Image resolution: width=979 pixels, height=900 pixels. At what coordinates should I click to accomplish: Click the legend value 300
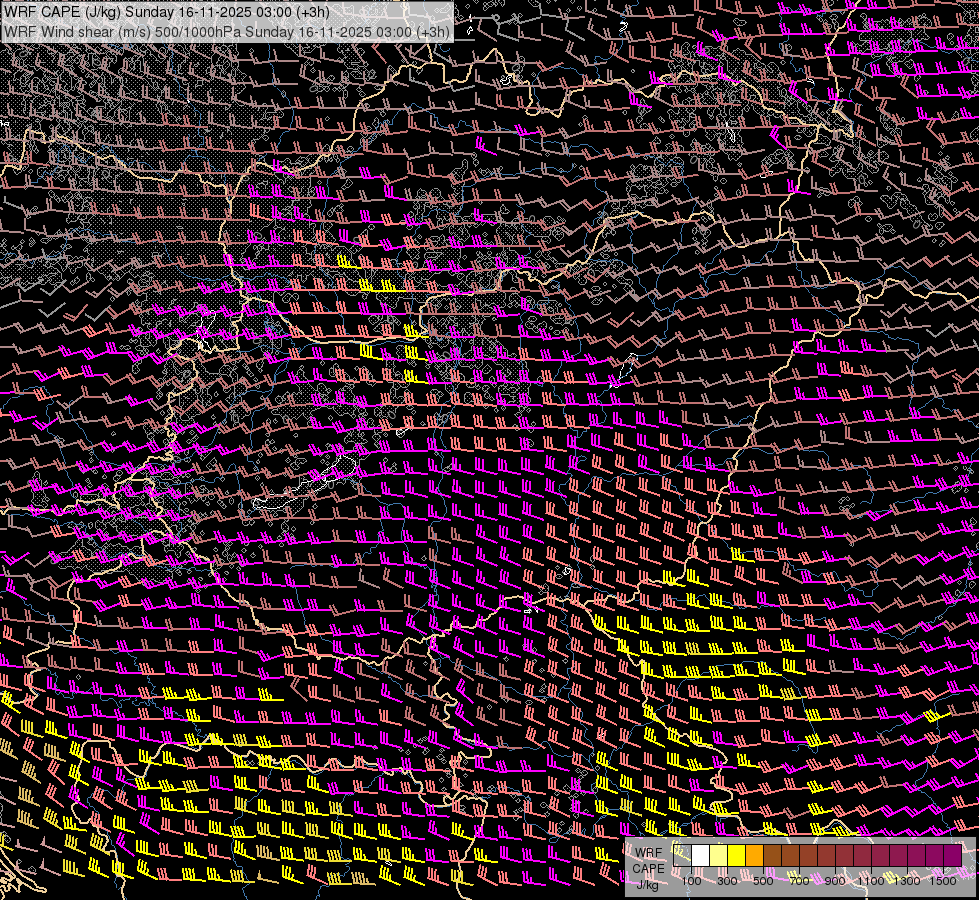(727, 881)
